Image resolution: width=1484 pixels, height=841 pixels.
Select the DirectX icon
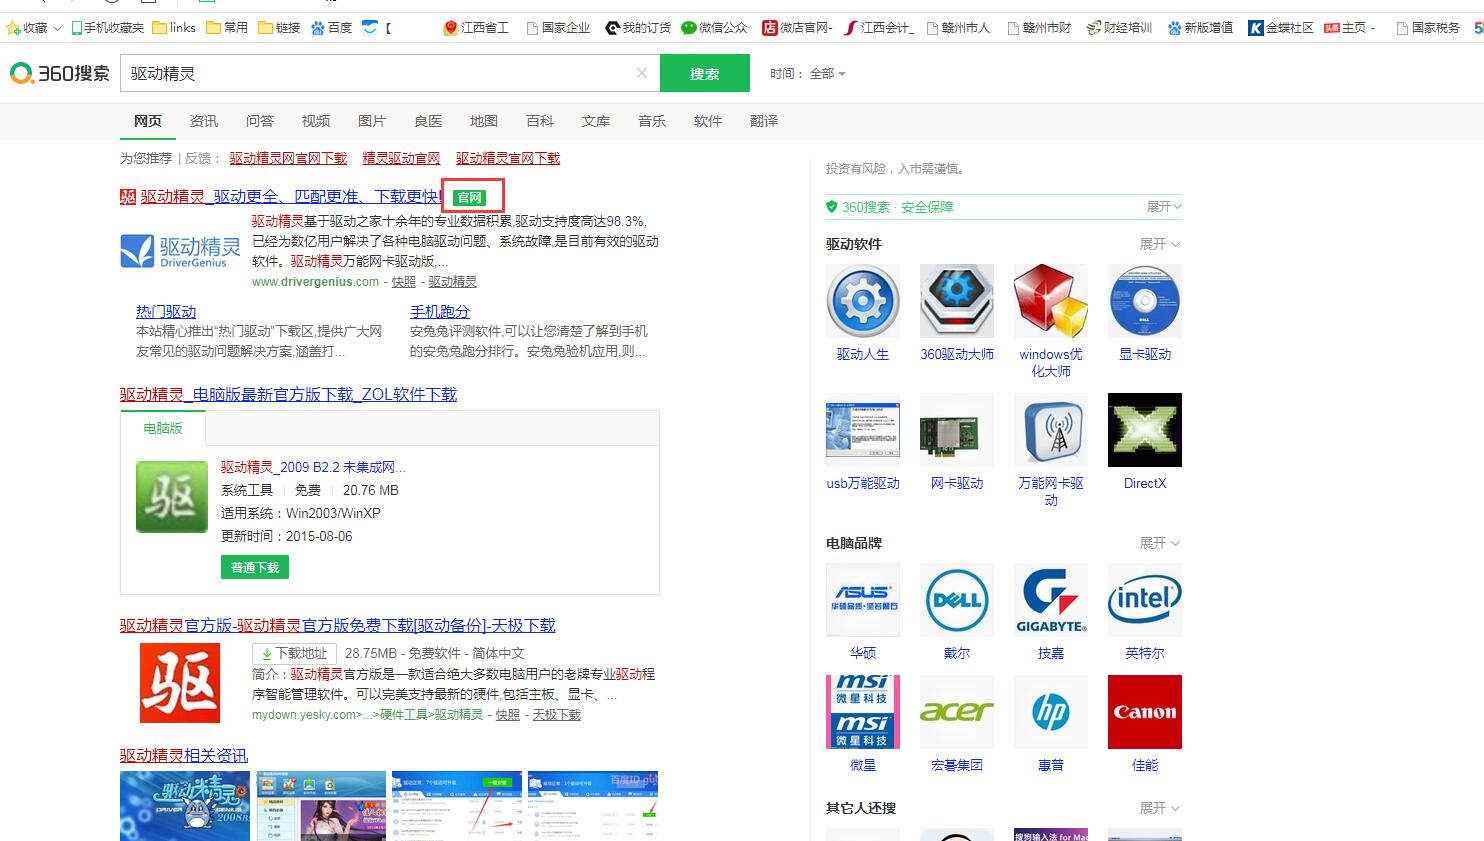click(1144, 430)
